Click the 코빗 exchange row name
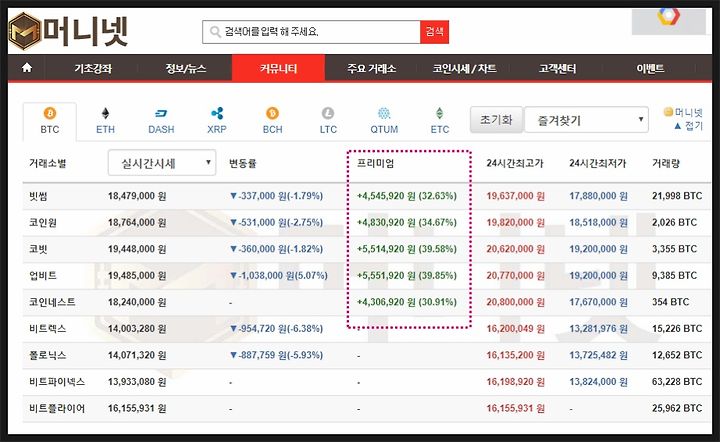Image resolution: width=720 pixels, height=442 pixels. [38, 249]
